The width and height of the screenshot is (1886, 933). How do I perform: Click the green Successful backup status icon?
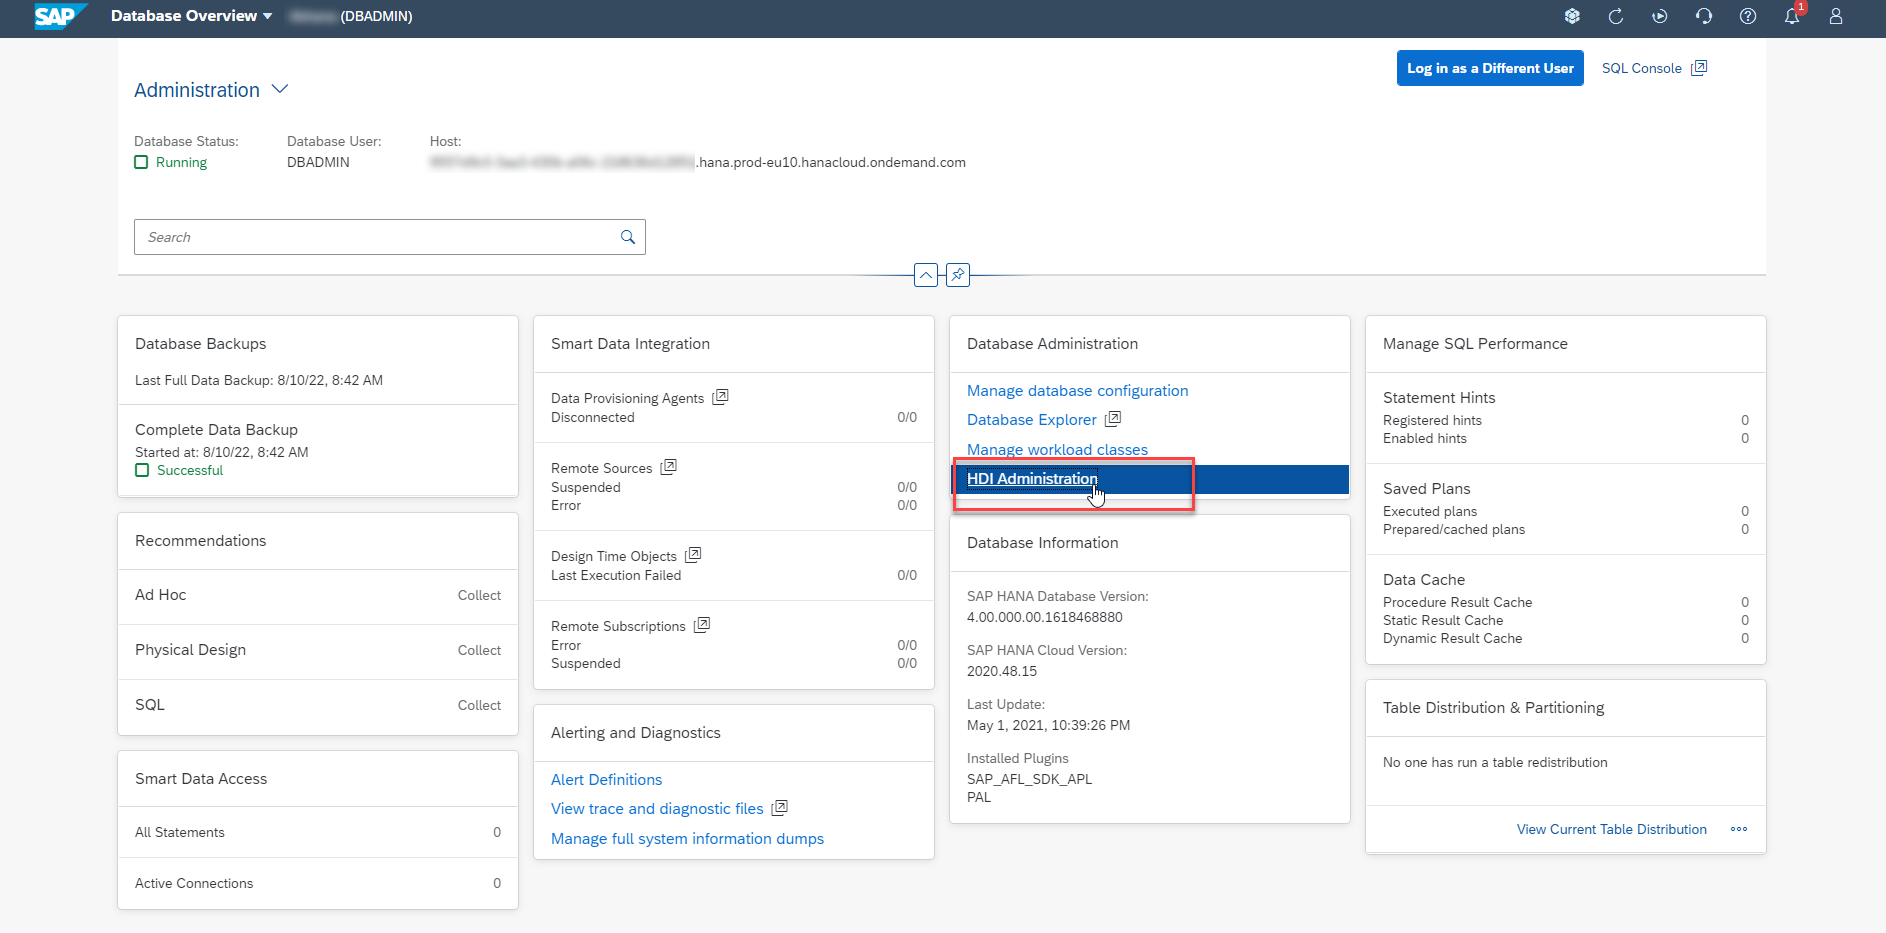click(x=142, y=470)
